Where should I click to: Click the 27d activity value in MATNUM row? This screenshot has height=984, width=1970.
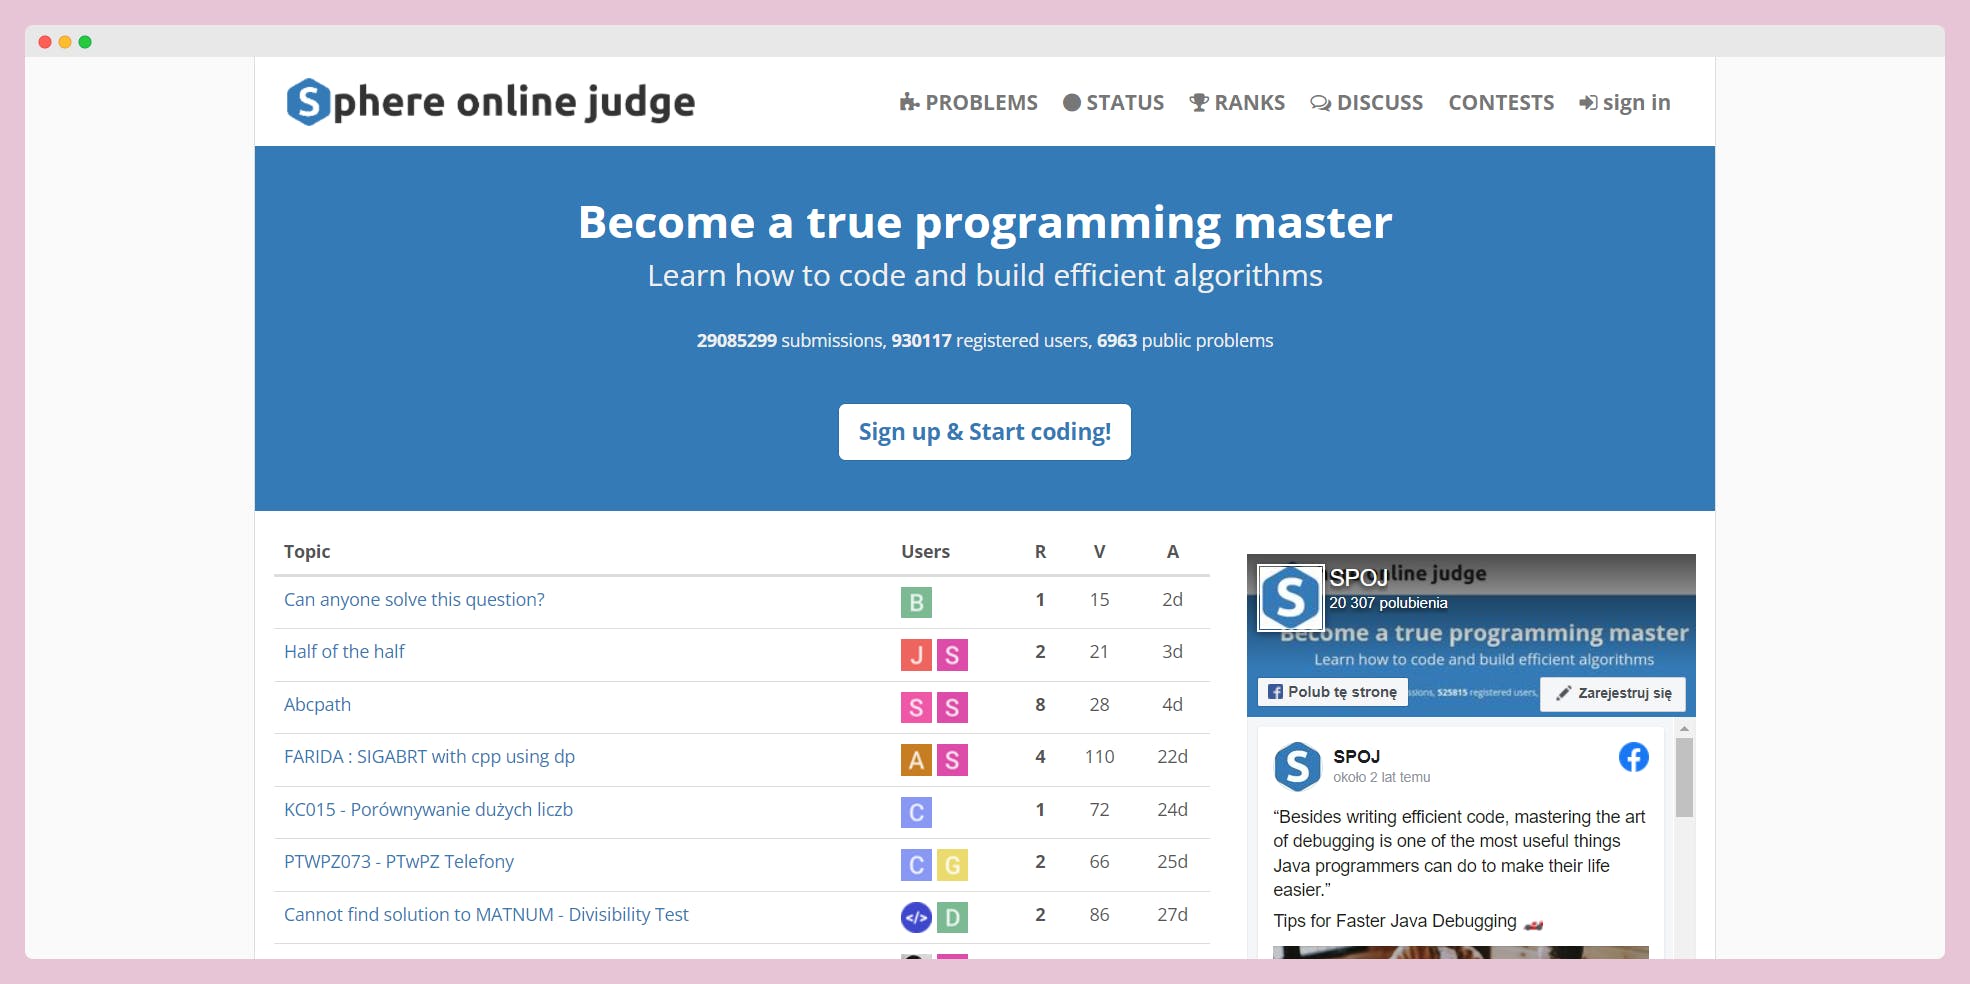point(1172,915)
